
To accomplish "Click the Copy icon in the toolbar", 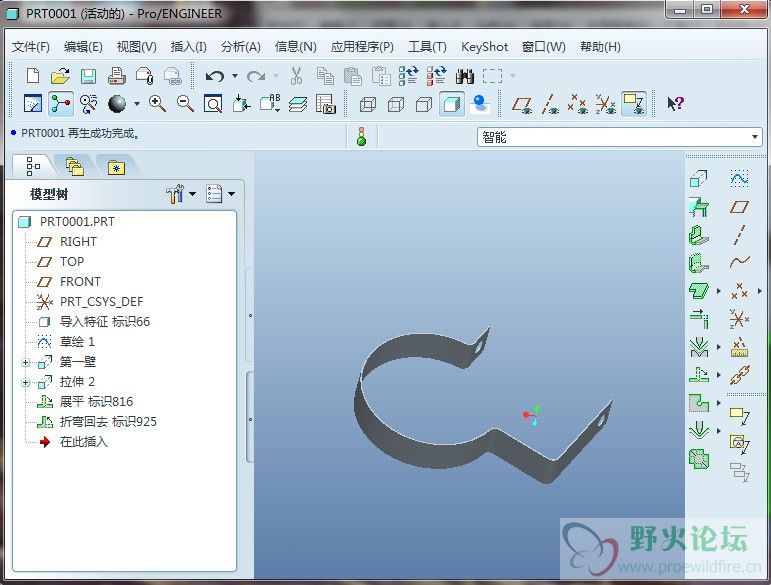I will tap(325, 76).
